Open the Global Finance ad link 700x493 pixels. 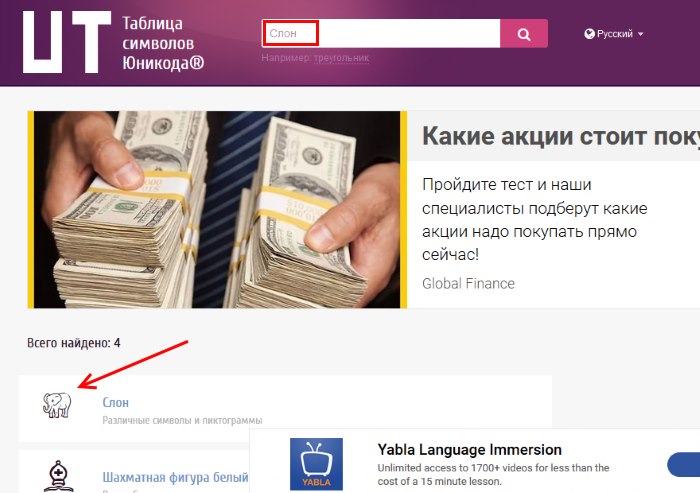468,284
